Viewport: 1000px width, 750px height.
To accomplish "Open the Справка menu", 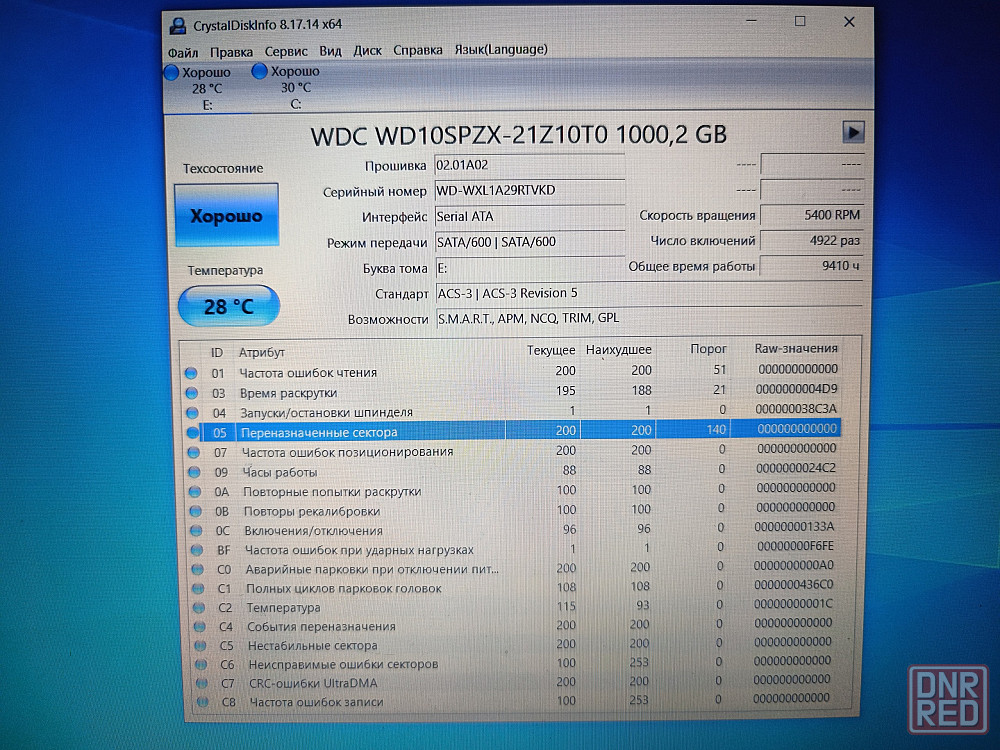I will coord(418,50).
